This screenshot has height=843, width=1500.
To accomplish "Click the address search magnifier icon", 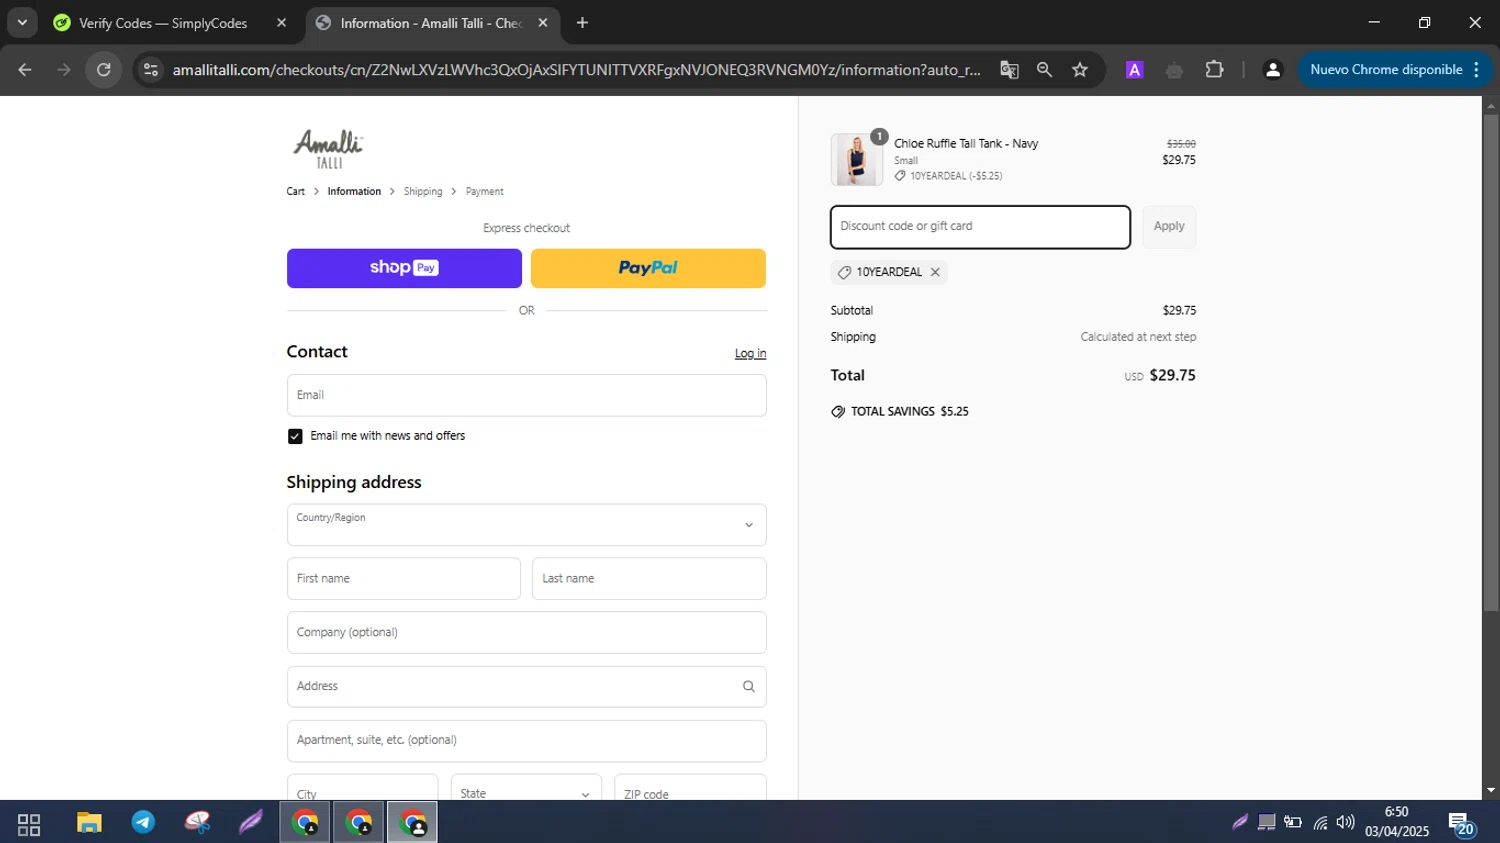I will coord(748,687).
